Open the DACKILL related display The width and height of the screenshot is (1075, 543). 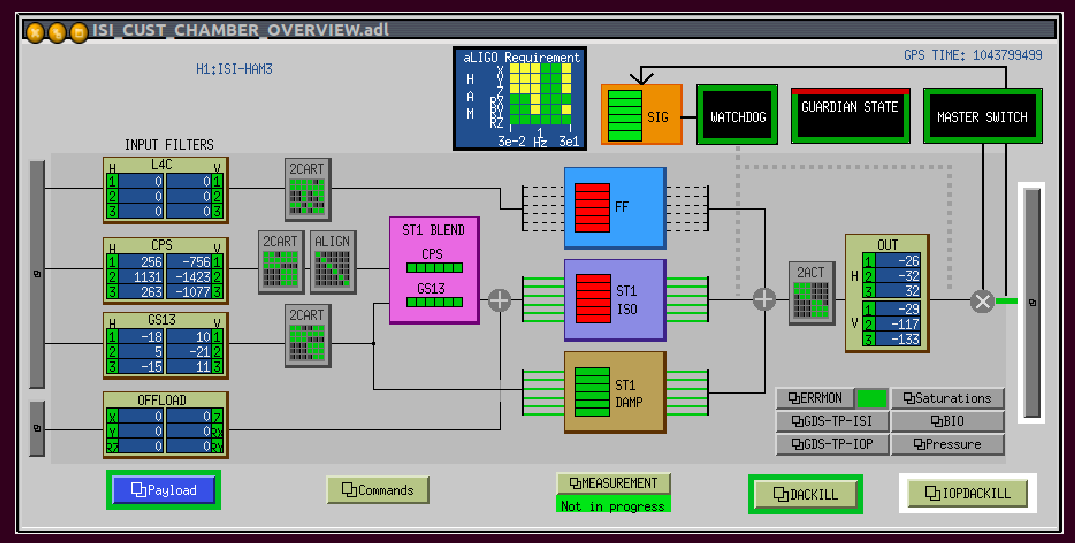pos(805,493)
